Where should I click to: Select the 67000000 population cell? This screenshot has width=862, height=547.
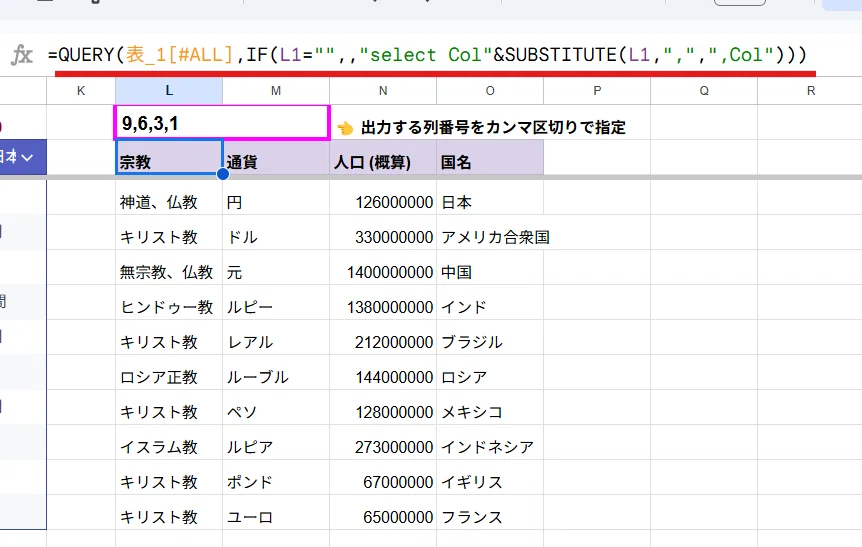tap(383, 477)
